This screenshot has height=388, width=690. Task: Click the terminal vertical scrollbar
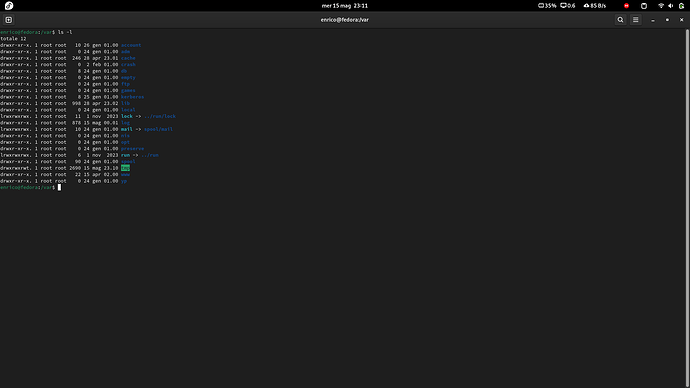click(687, 208)
